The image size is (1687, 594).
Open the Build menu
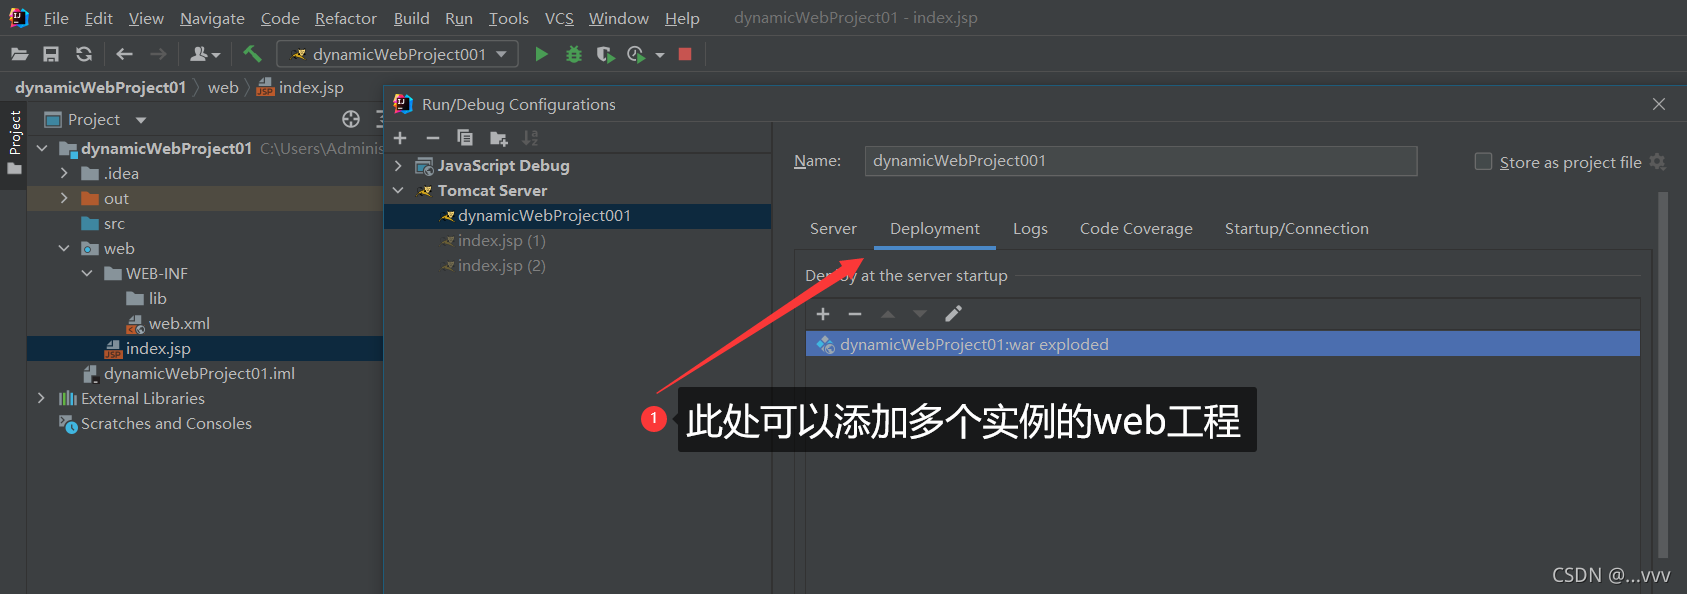click(x=411, y=18)
